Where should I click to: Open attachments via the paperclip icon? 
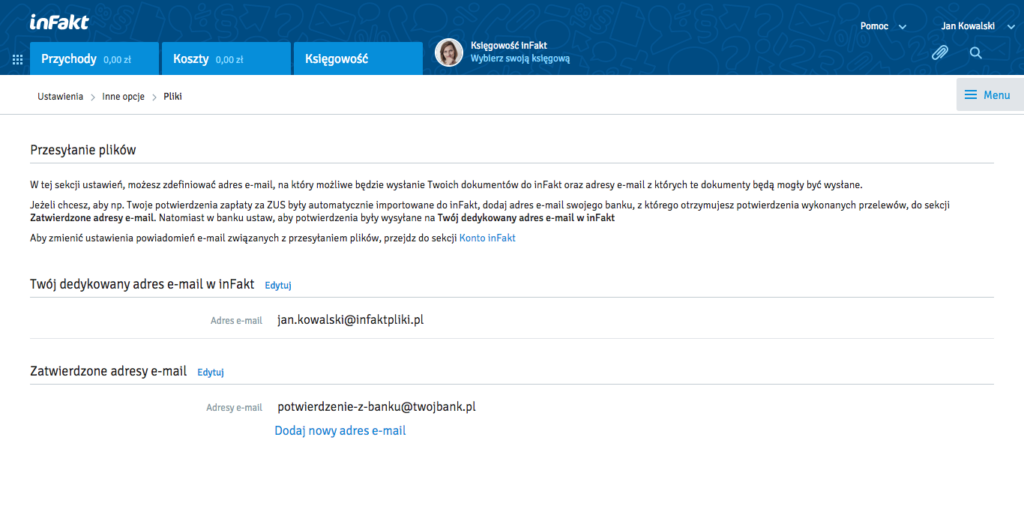pyautogui.click(x=940, y=53)
